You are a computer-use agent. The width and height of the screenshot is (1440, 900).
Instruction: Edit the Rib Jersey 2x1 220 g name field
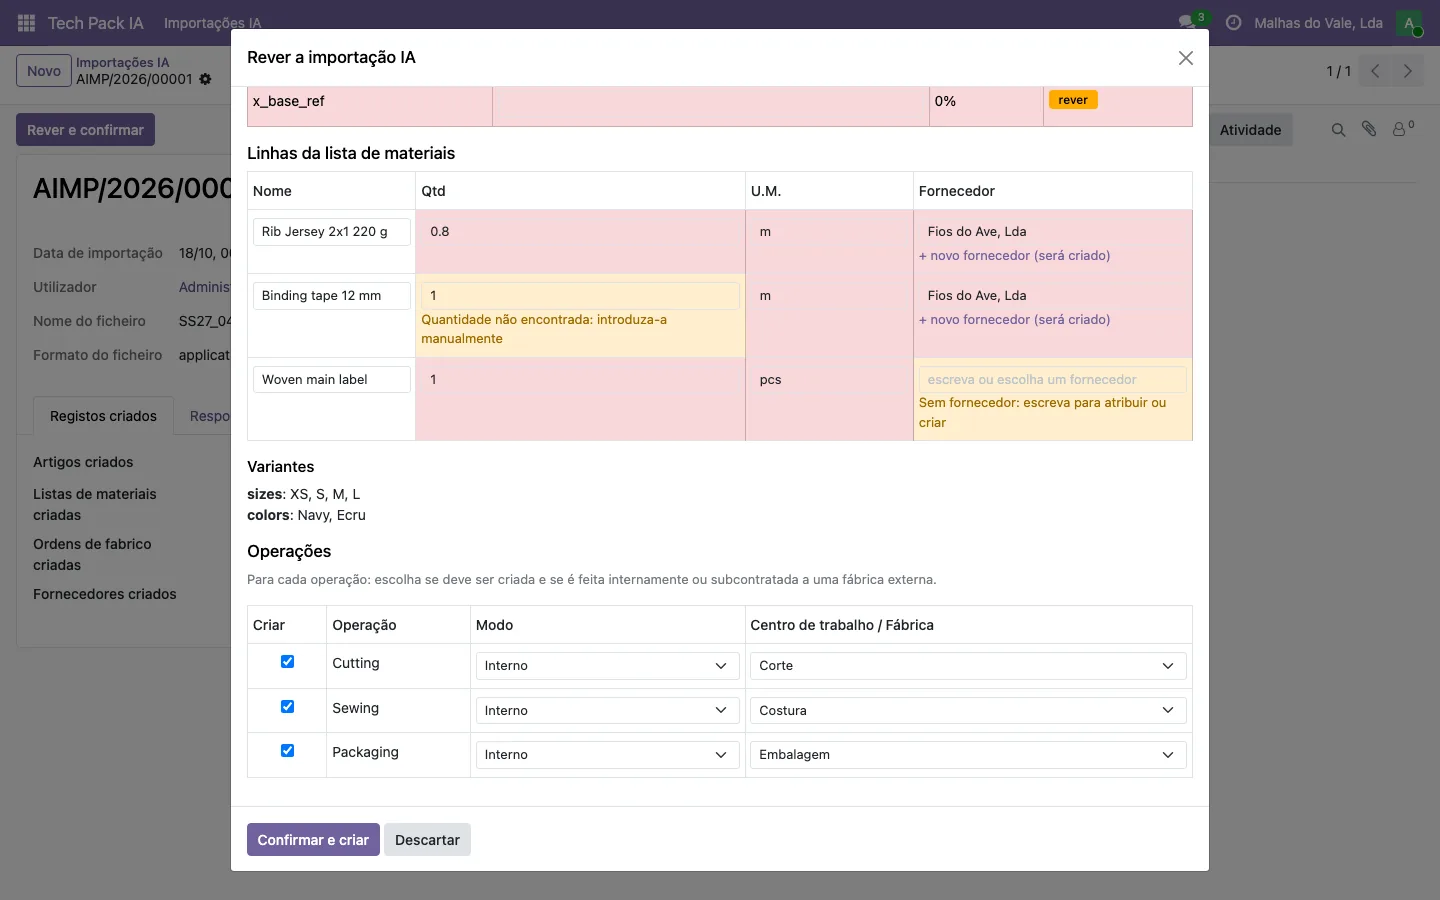[x=332, y=232]
